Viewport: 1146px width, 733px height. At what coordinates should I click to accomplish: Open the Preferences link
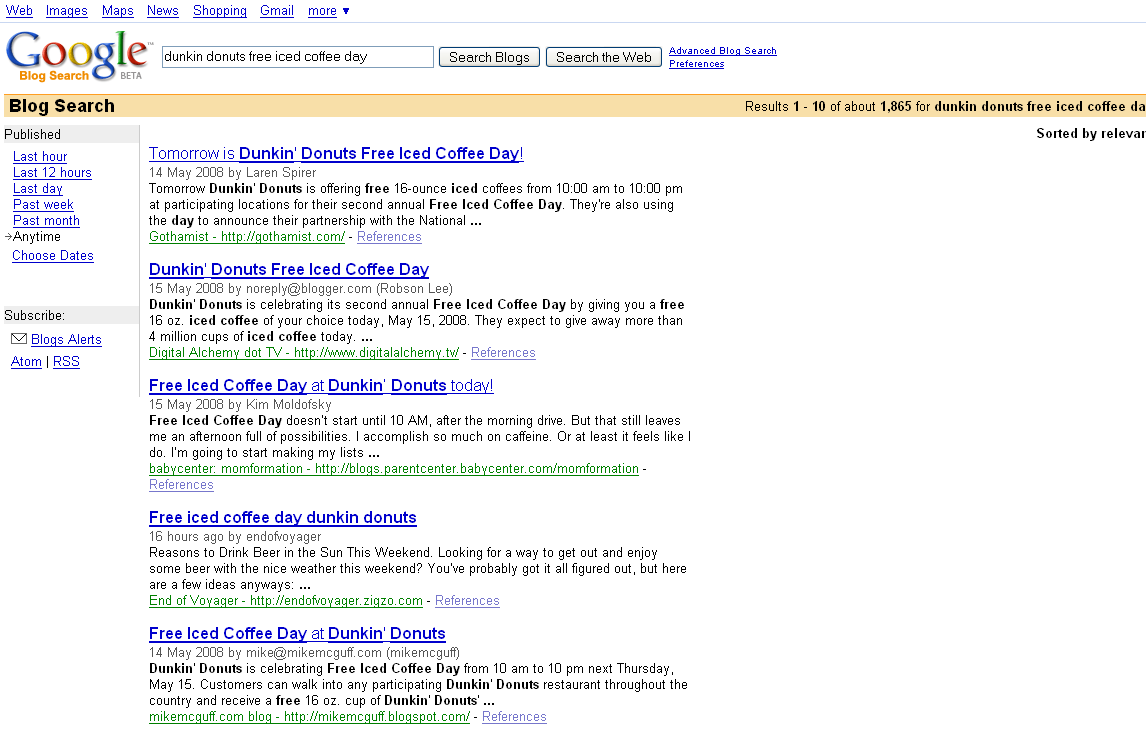click(697, 64)
